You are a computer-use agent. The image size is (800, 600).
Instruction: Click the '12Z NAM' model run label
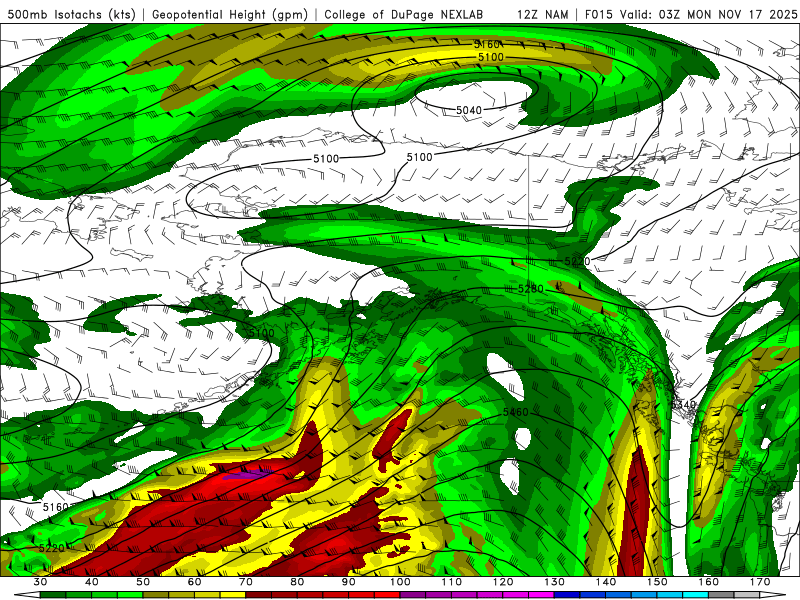(x=543, y=14)
